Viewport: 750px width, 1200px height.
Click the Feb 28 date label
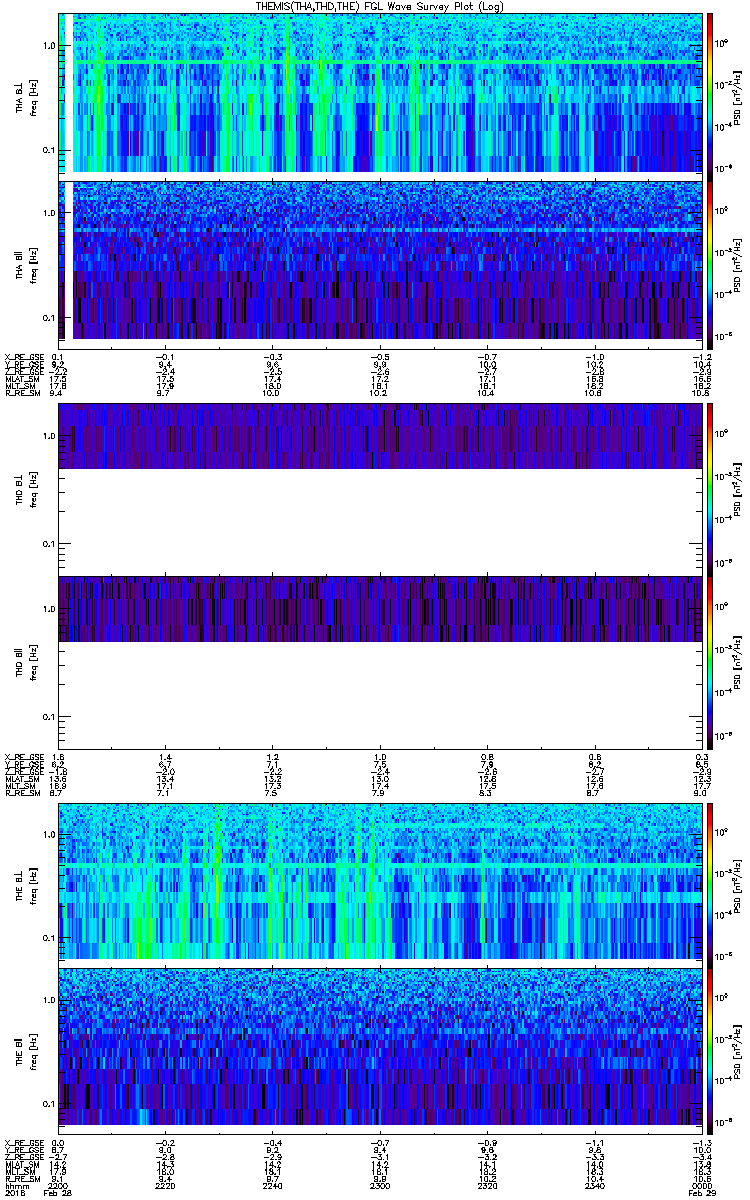point(58,1194)
